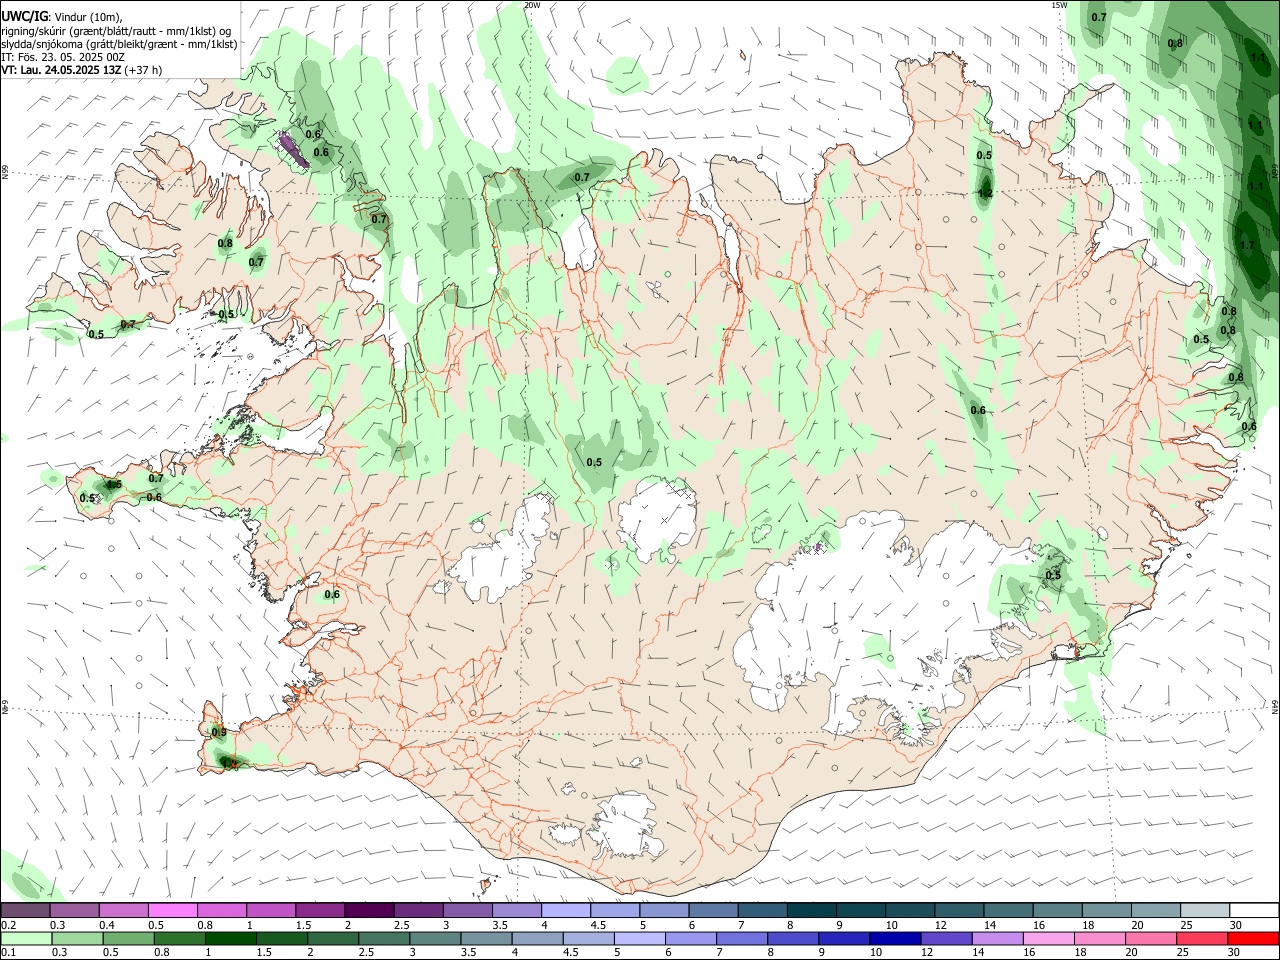Click the slydda/snjókoma legend description line

coord(119,44)
